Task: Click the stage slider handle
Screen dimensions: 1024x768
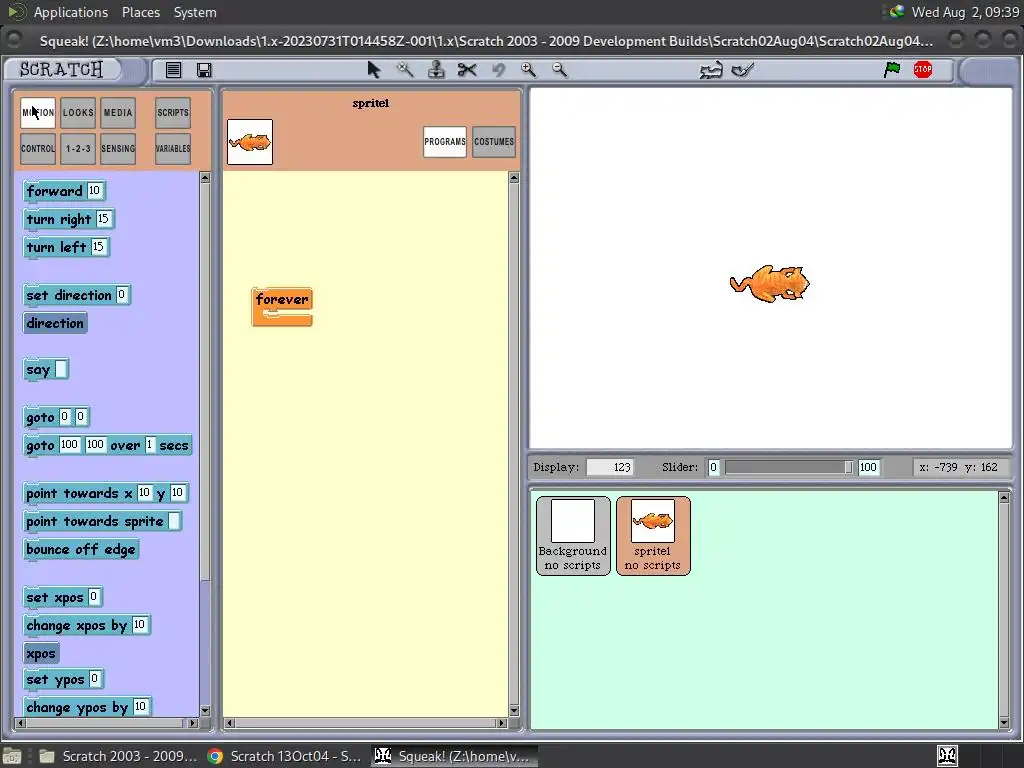Action: tap(848, 467)
